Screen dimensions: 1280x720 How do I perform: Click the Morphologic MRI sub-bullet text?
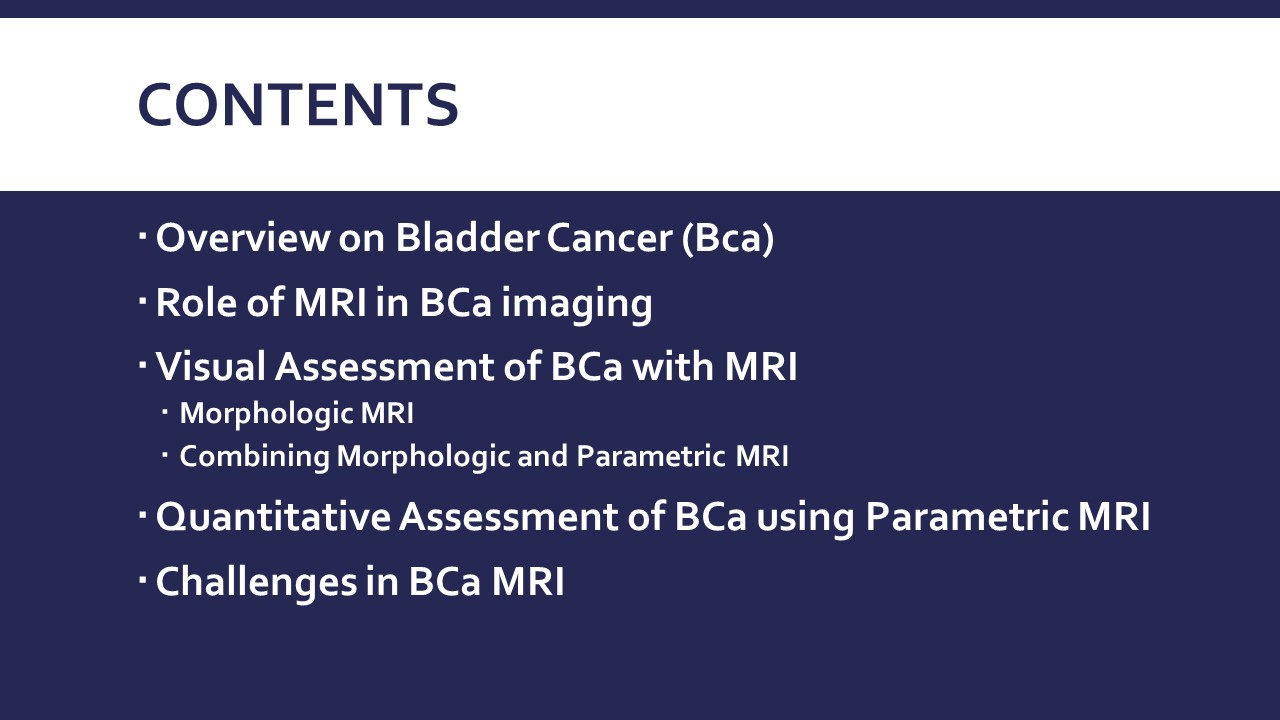[x=296, y=413]
